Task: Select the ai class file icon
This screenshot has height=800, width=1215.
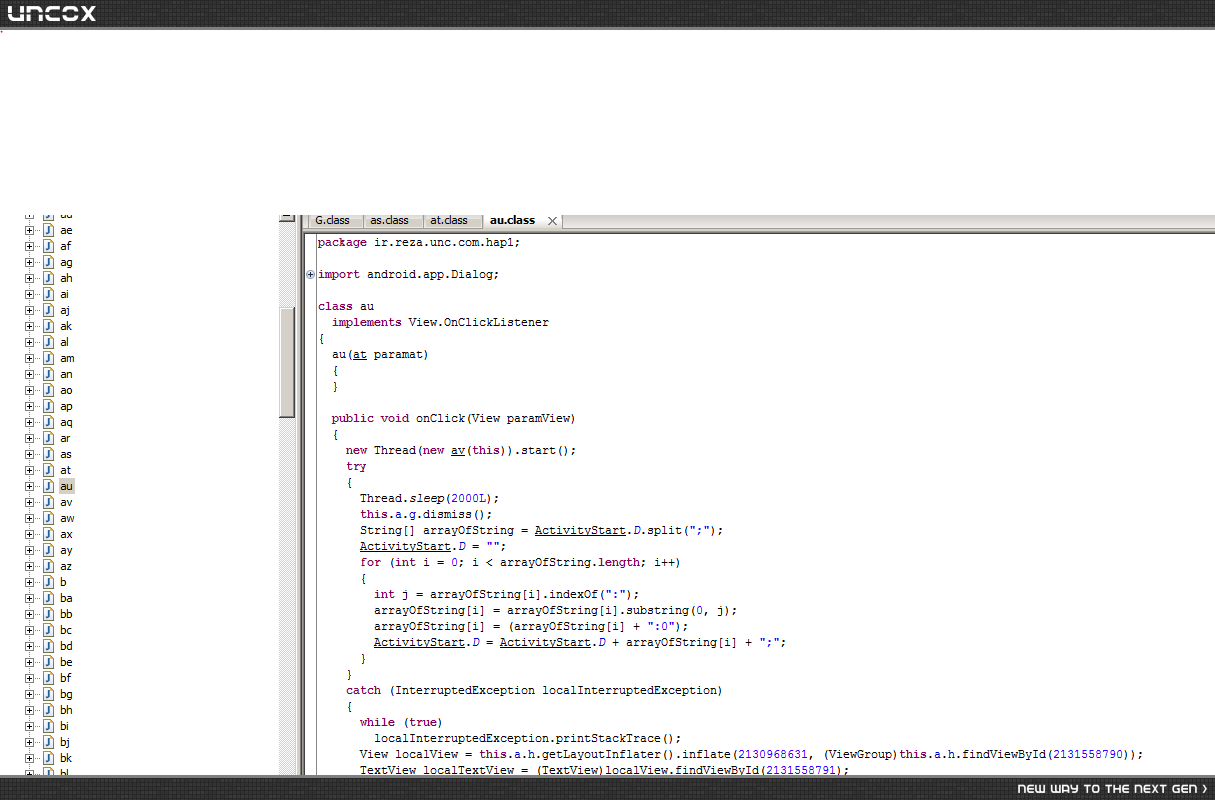Action: (x=47, y=294)
